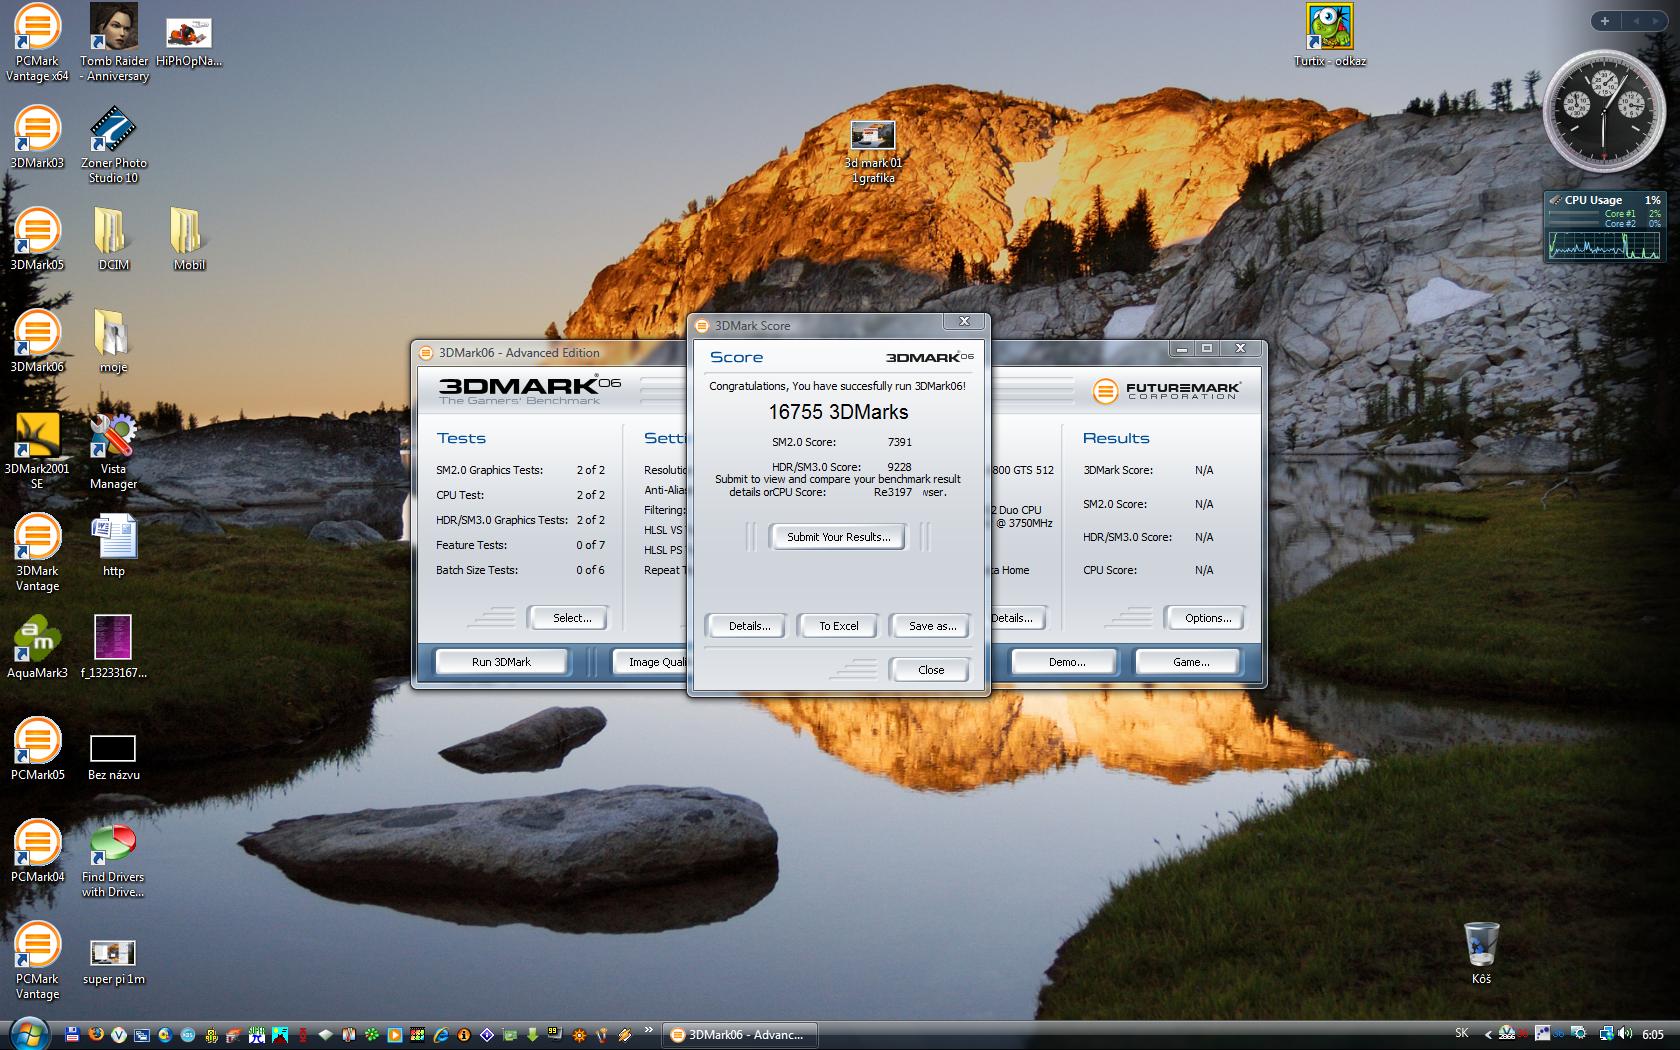Click the "Batch Size Tests:" label
The image size is (1680, 1050).
click(477, 570)
